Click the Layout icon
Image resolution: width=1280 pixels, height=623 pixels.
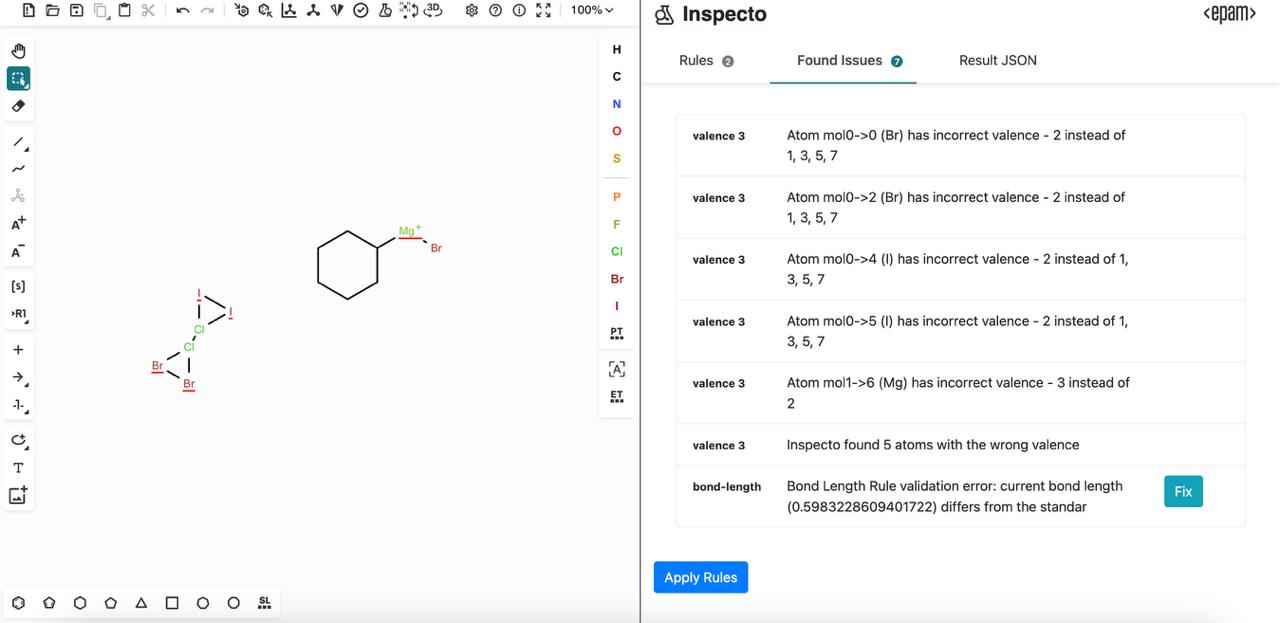[289, 10]
